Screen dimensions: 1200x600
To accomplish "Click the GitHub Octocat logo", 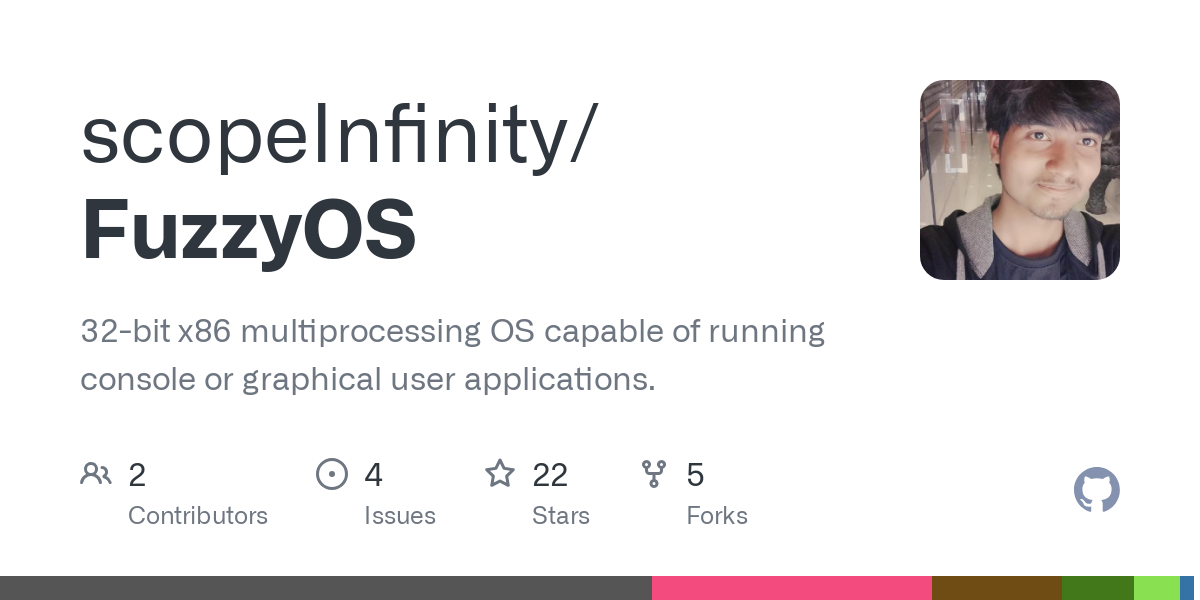I will click(1096, 490).
